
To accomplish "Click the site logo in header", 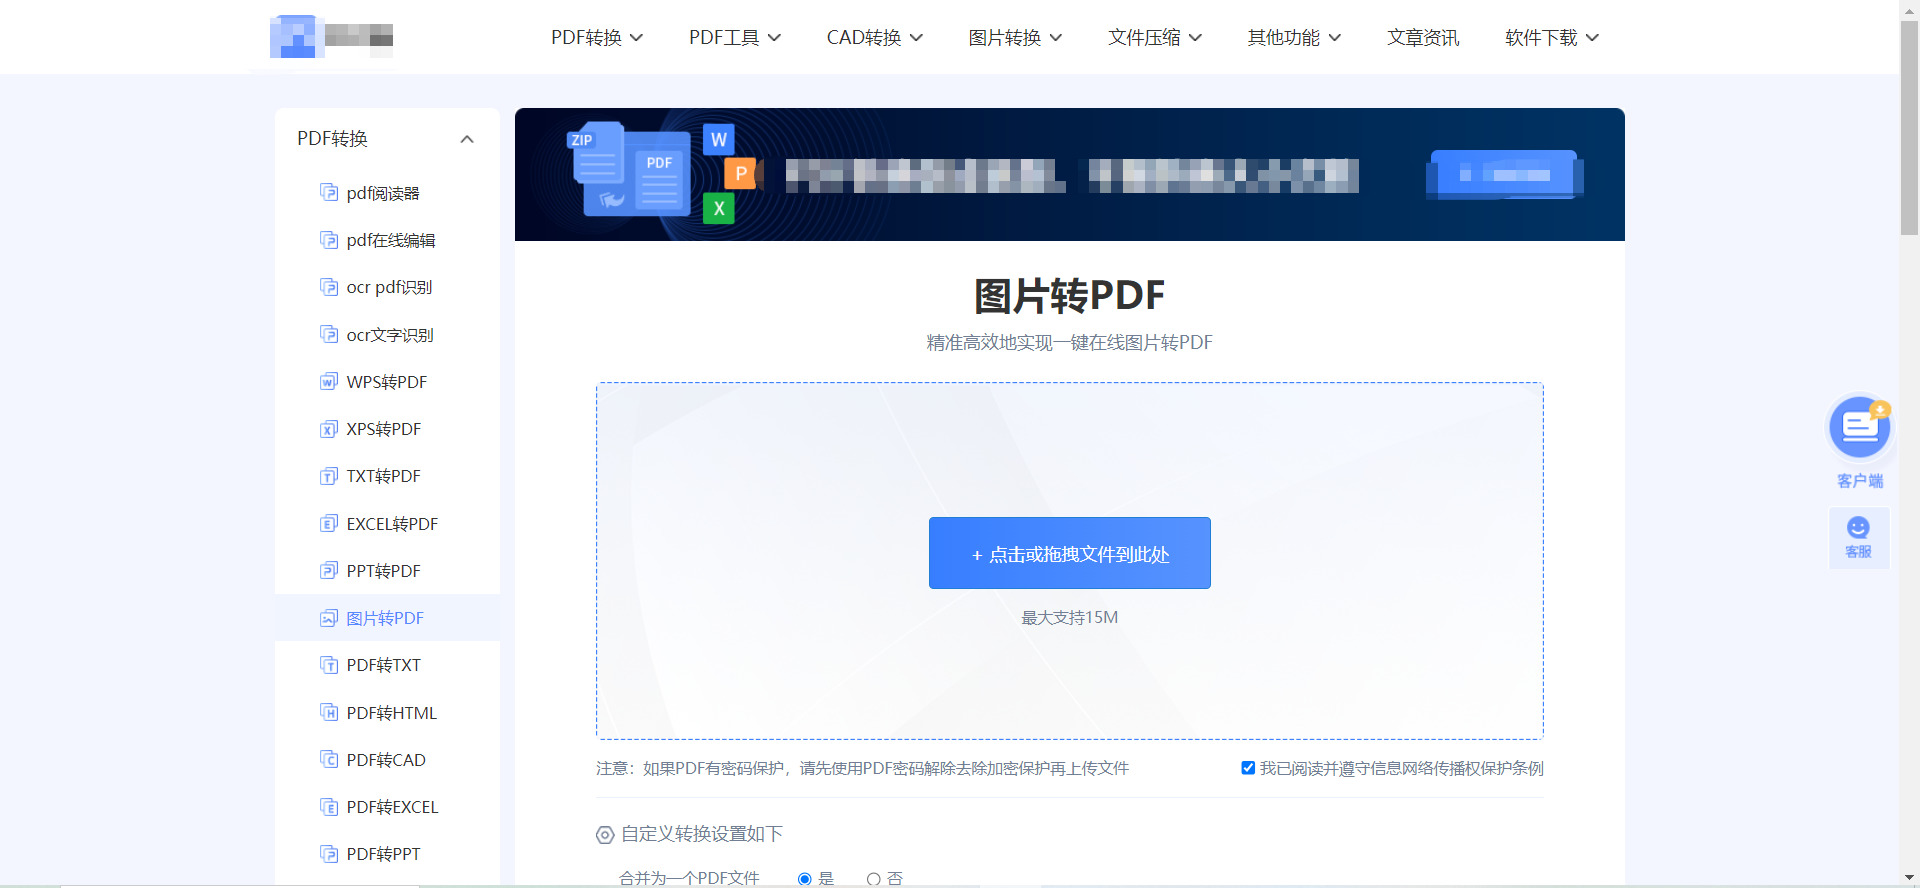I will pos(331,37).
